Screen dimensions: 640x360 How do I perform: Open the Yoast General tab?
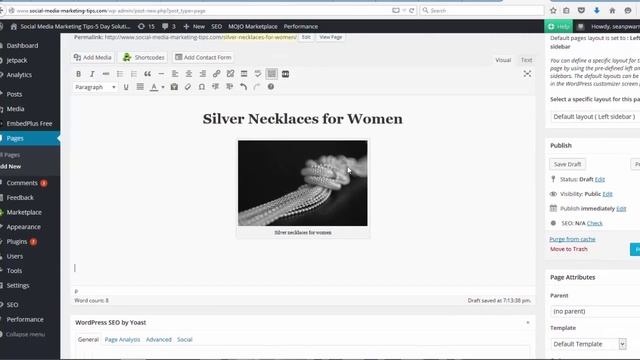pyautogui.click(x=88, y=340)
